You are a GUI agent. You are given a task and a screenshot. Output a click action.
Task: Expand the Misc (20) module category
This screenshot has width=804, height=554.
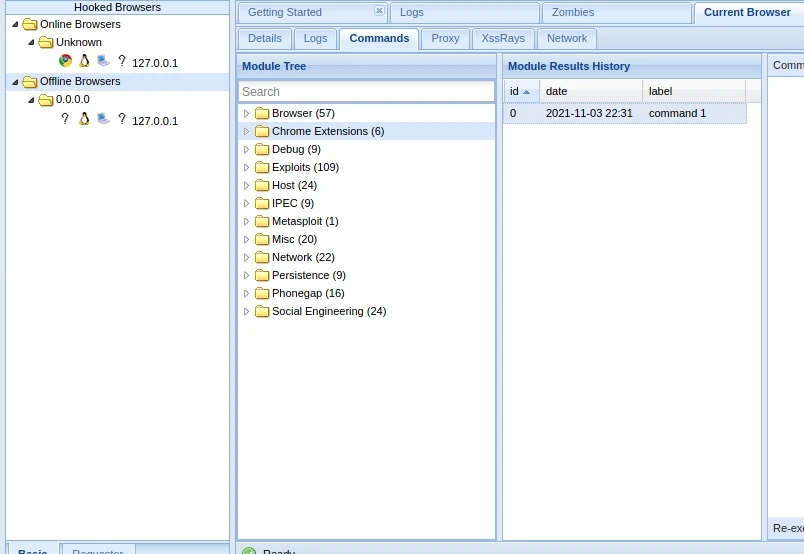[x=246, y=239]
